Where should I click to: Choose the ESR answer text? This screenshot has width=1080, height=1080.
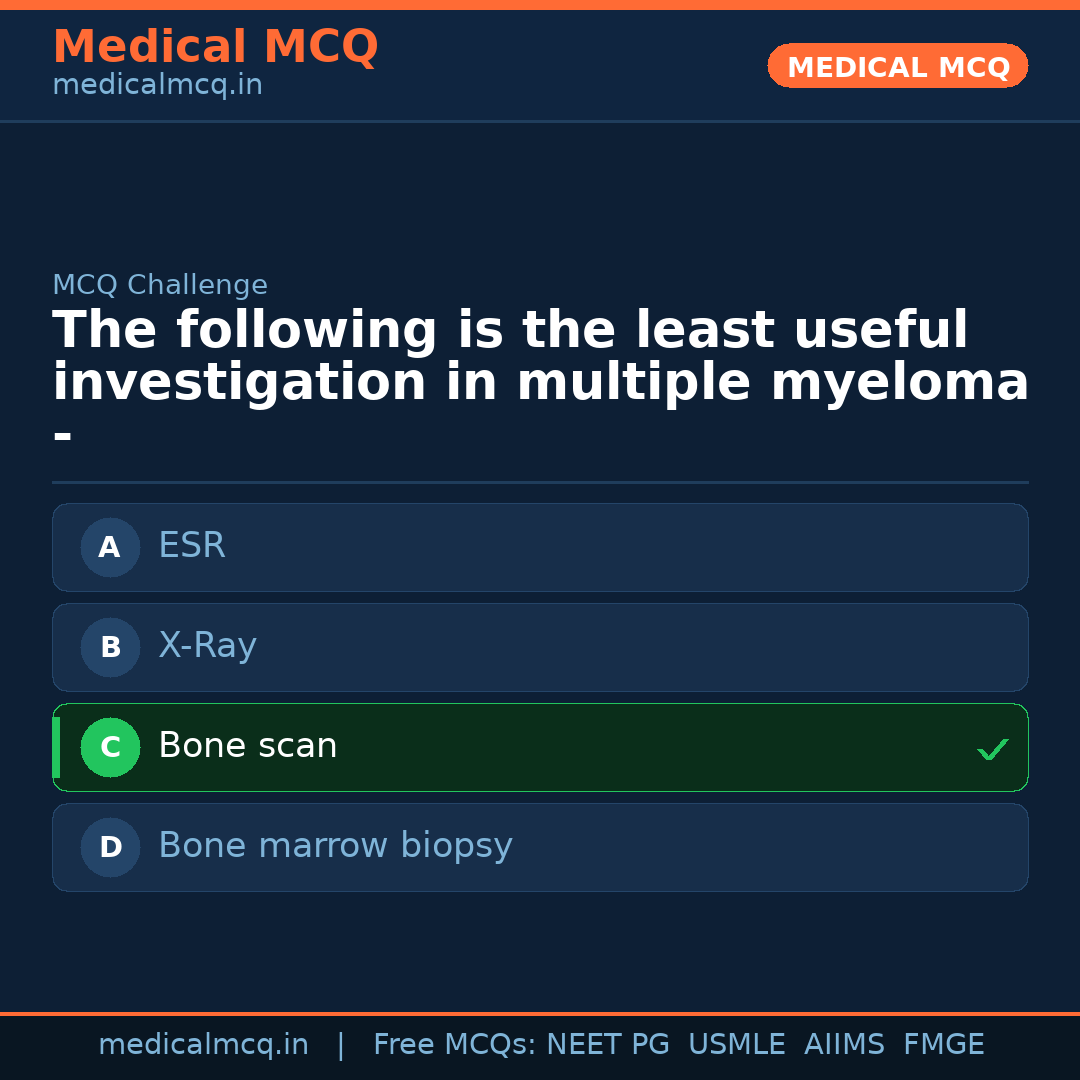coord(192,546)
